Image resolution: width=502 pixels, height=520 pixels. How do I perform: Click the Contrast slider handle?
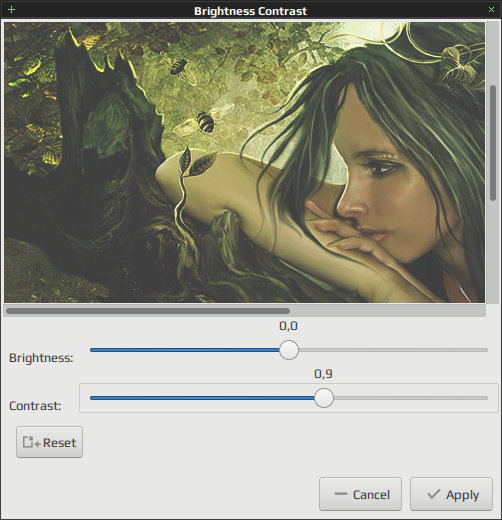coord(324,398)
